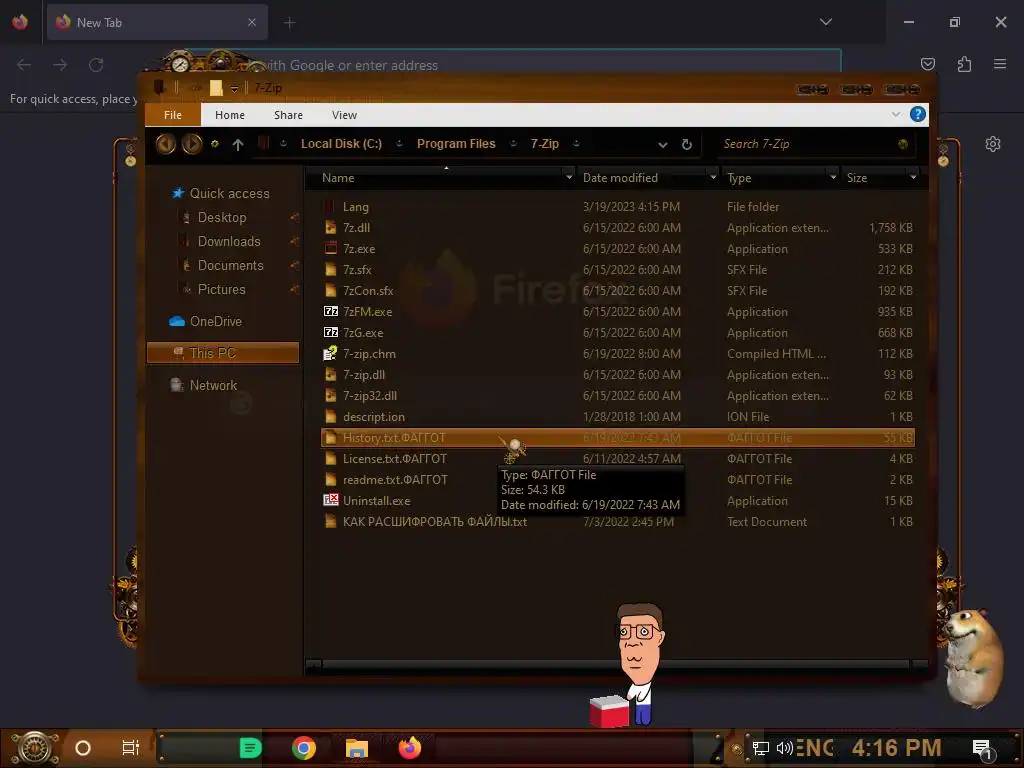Screen dimensions: 1024x768
Task: Open the Start button on taskbar
Action: click(35, 748)
